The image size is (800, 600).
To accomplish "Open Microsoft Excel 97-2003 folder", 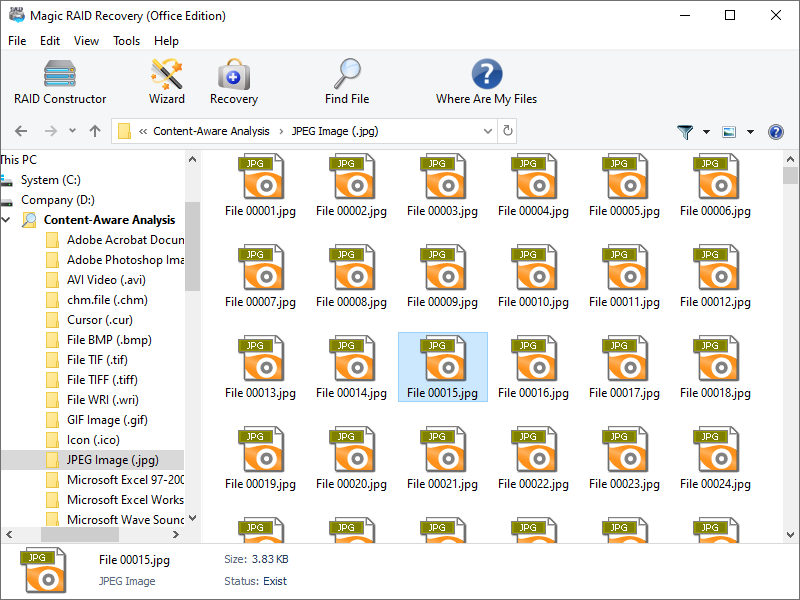I will pyautogui.click(x=115, y=480).
